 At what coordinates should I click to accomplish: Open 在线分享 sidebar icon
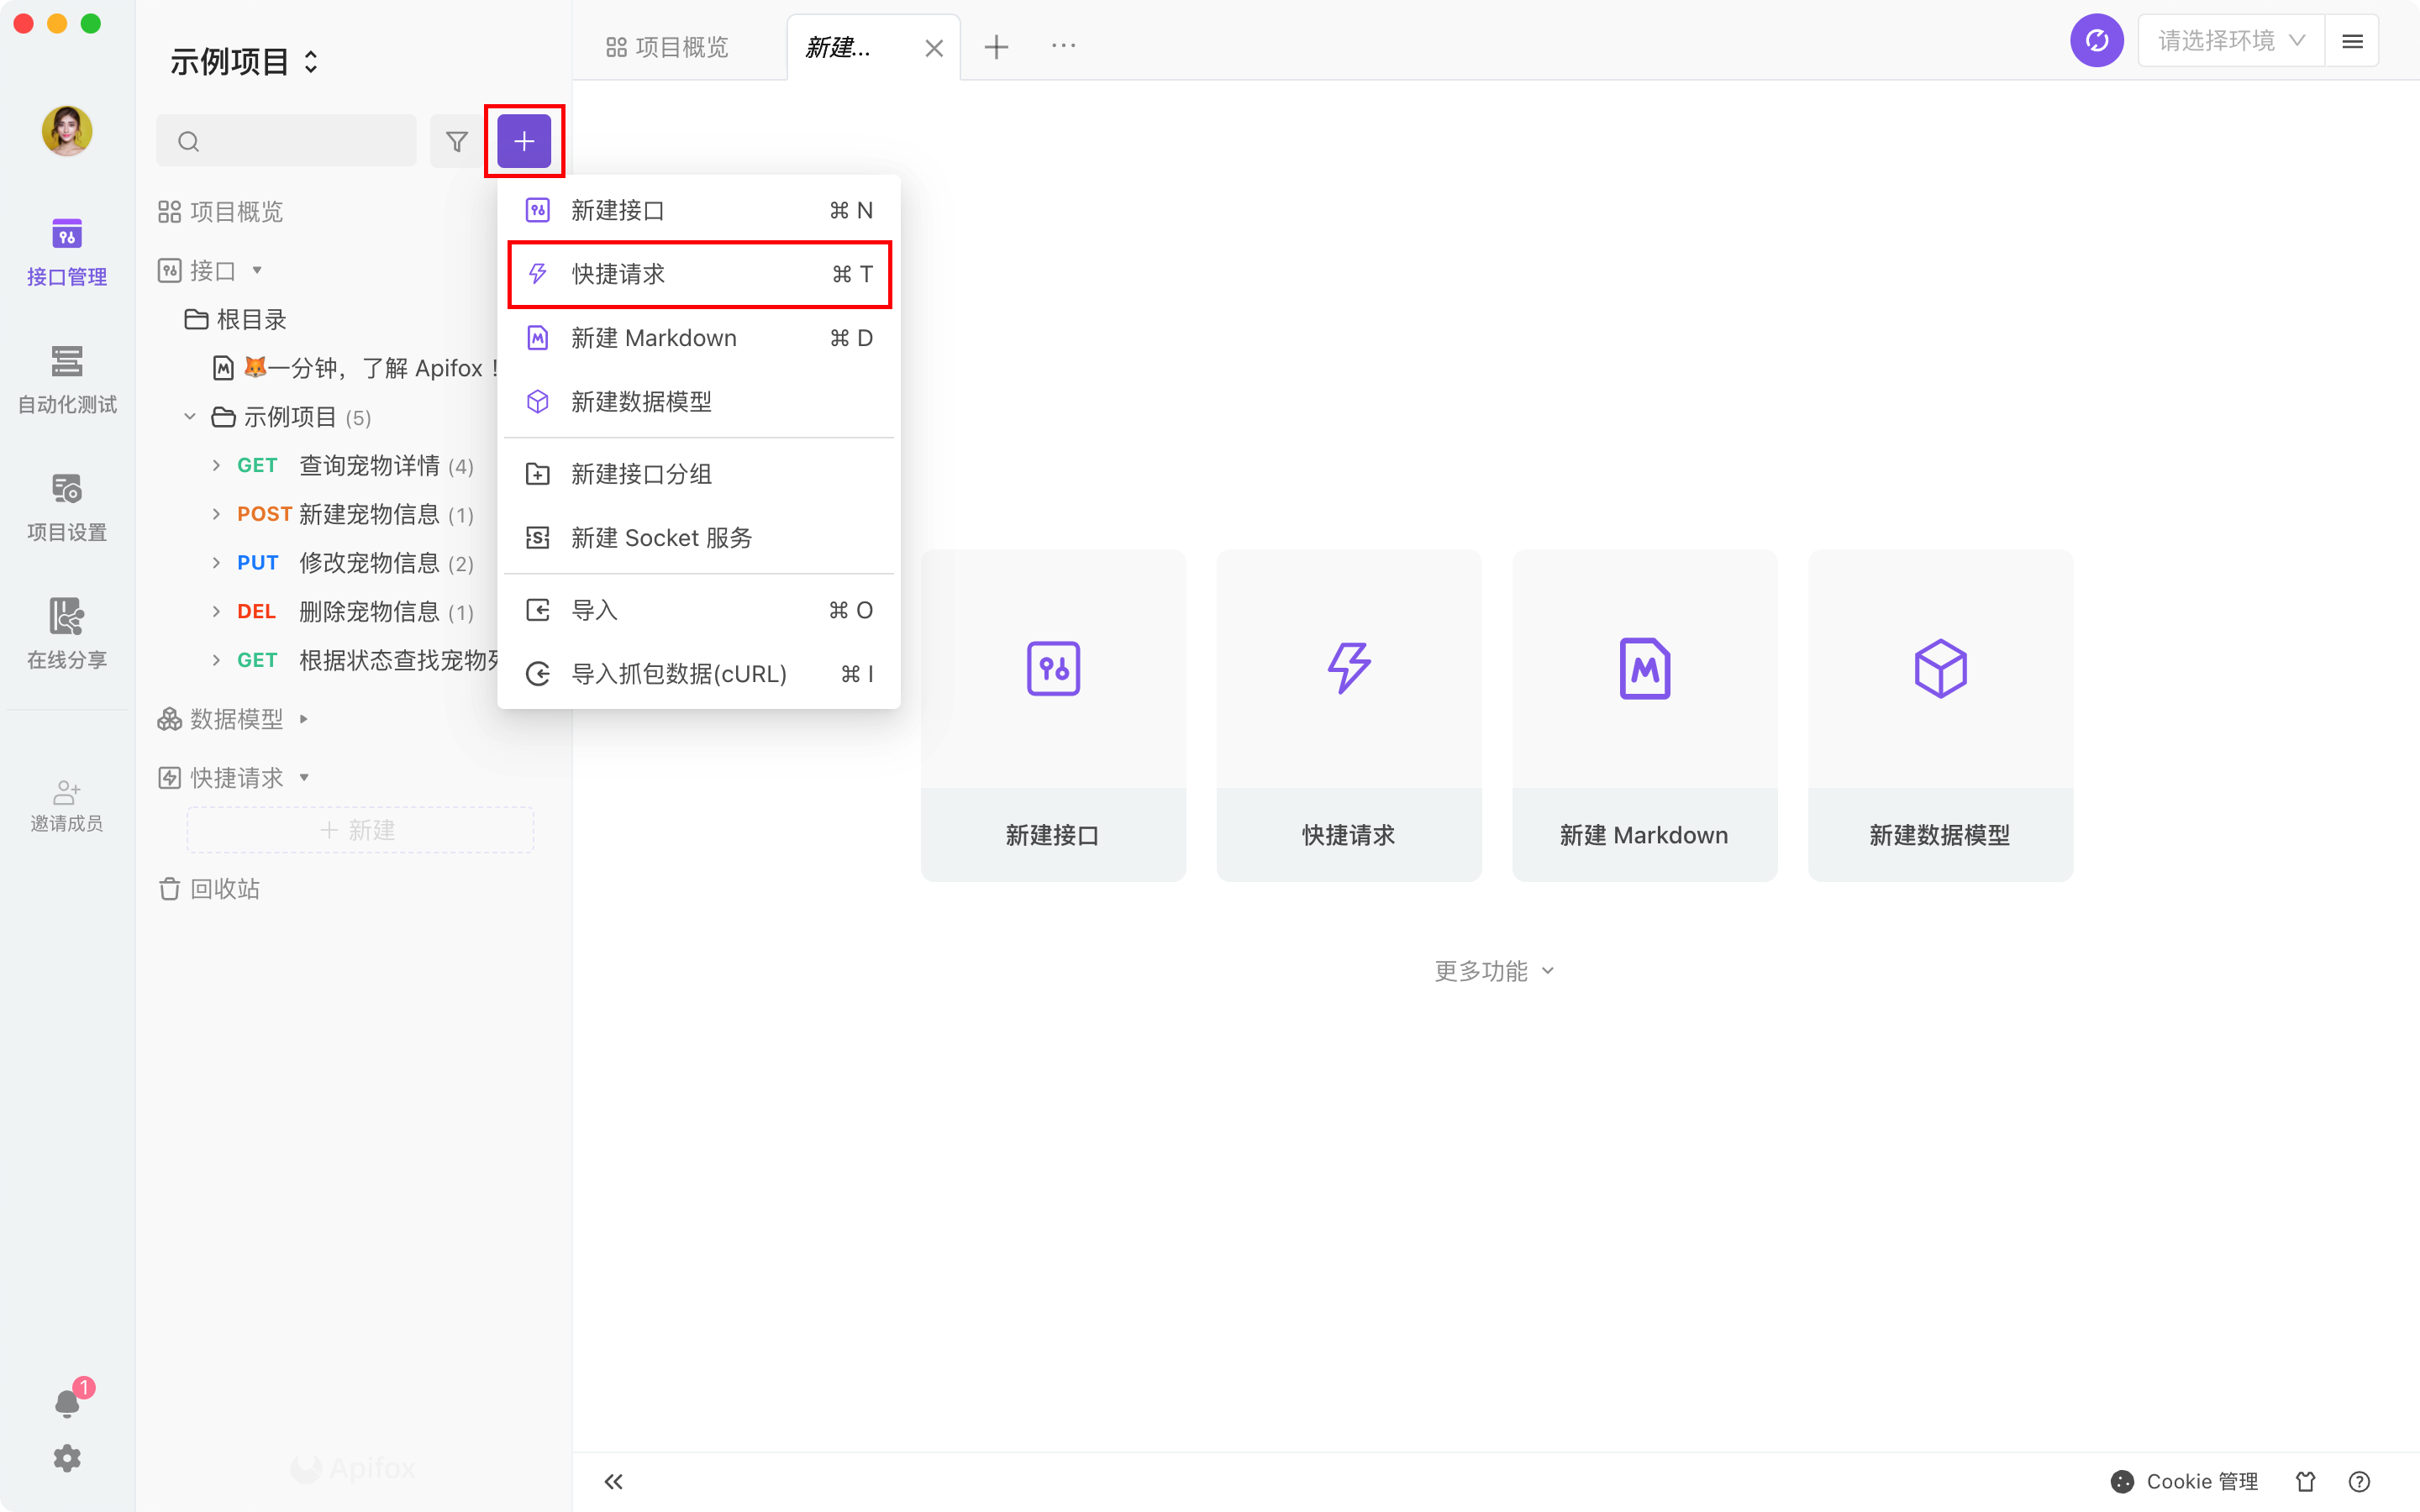tap(67, 633)
